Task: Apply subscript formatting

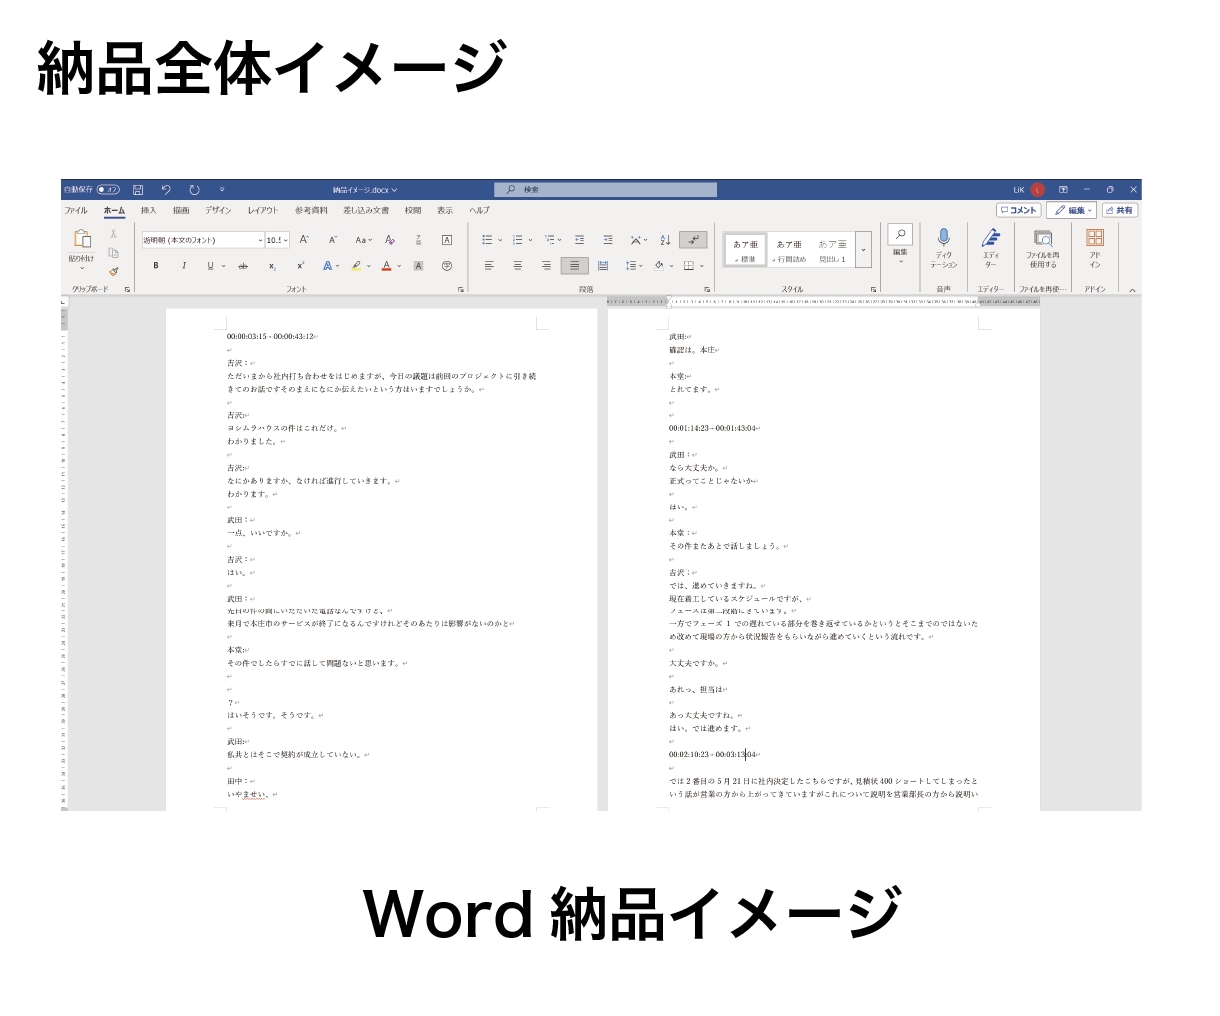Action: (x=272, y=266)
